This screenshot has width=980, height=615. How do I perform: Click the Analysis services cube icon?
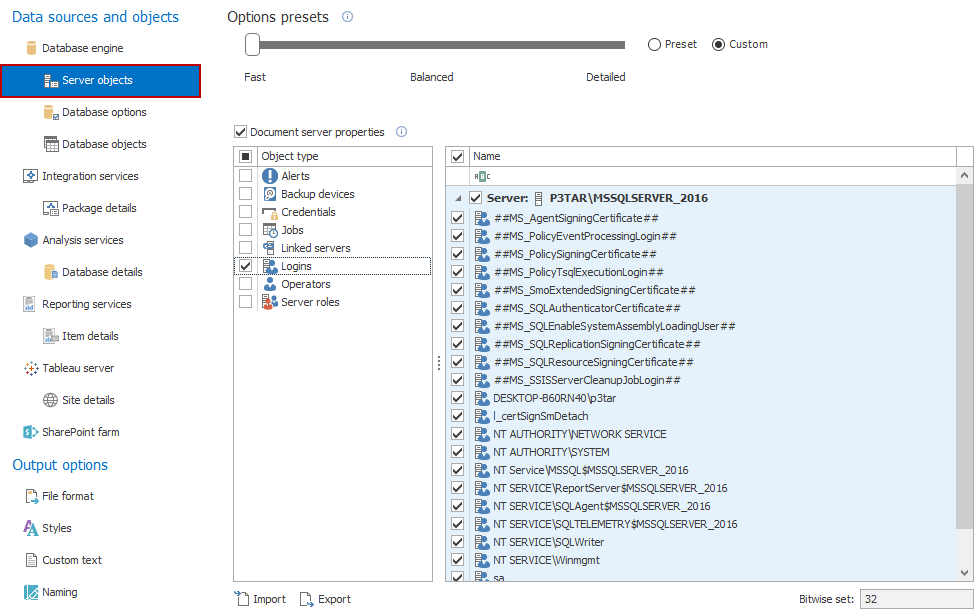point(31,240)
